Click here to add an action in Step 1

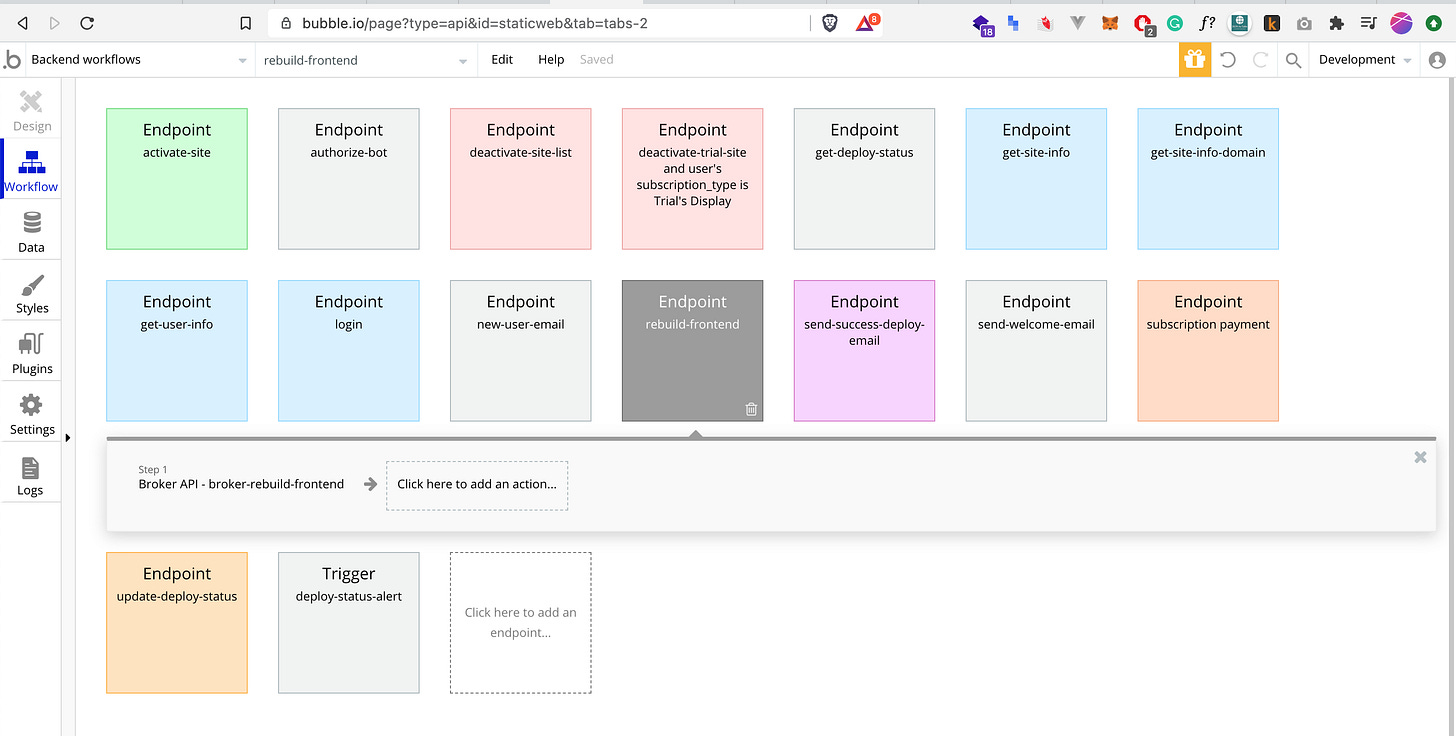pos(477,484)
